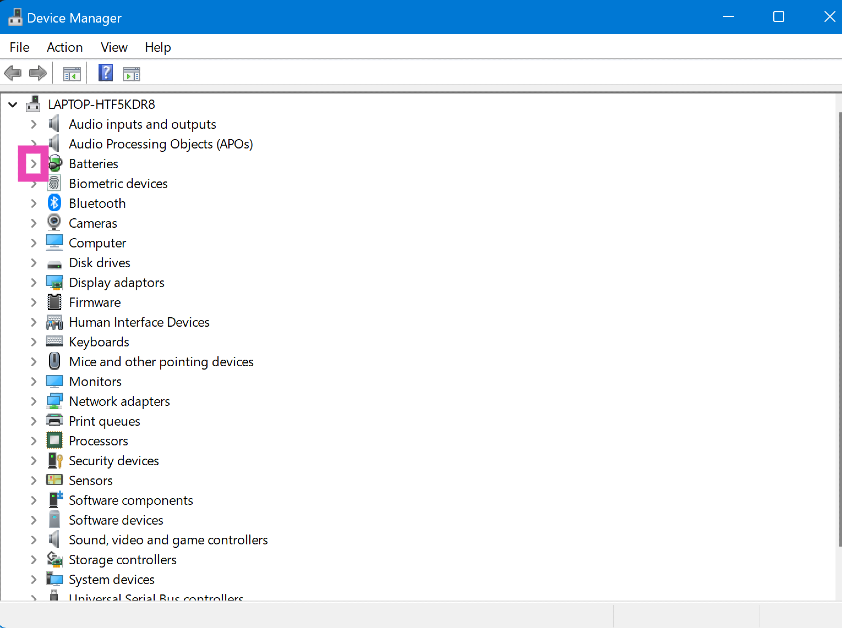Open the View menu

click(x=114, y=47)
